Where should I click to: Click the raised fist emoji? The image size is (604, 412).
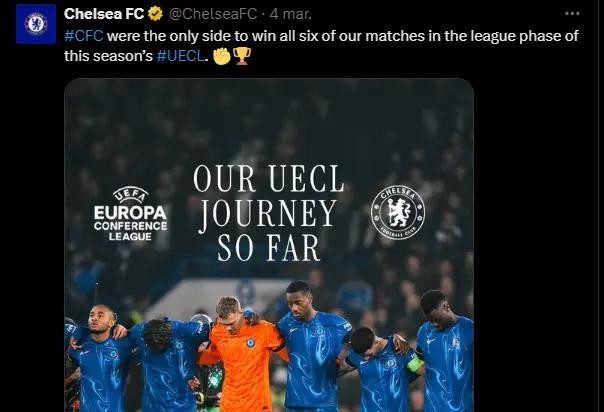pos(222,56)
